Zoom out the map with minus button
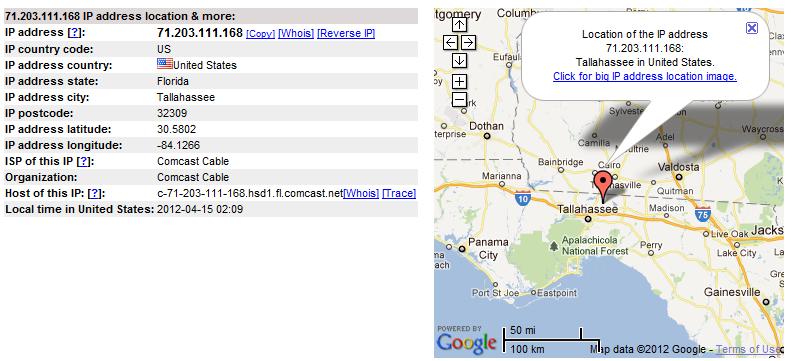The width and height of the screenshot is (792, 361). (459, 99)
